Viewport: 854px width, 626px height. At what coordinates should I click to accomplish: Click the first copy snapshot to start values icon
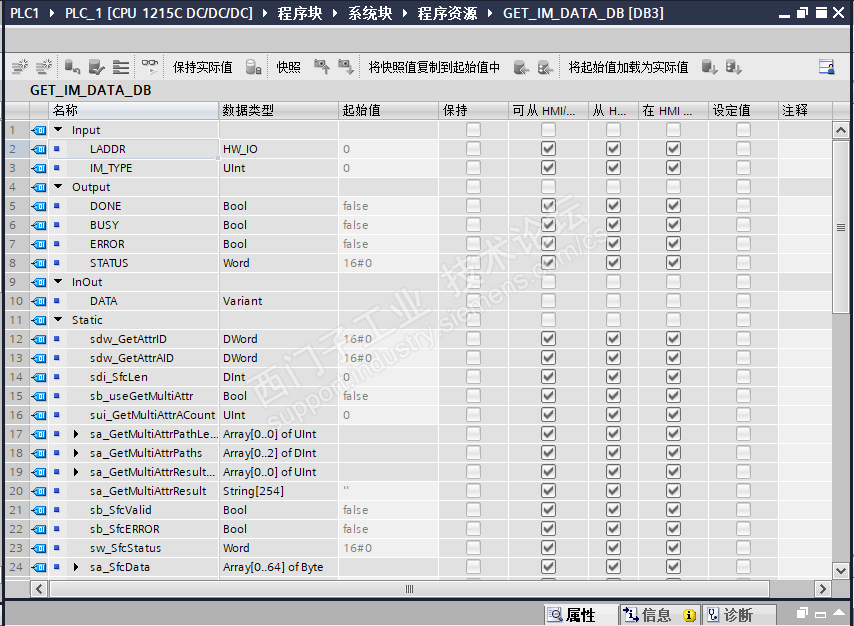coord(521,67)
